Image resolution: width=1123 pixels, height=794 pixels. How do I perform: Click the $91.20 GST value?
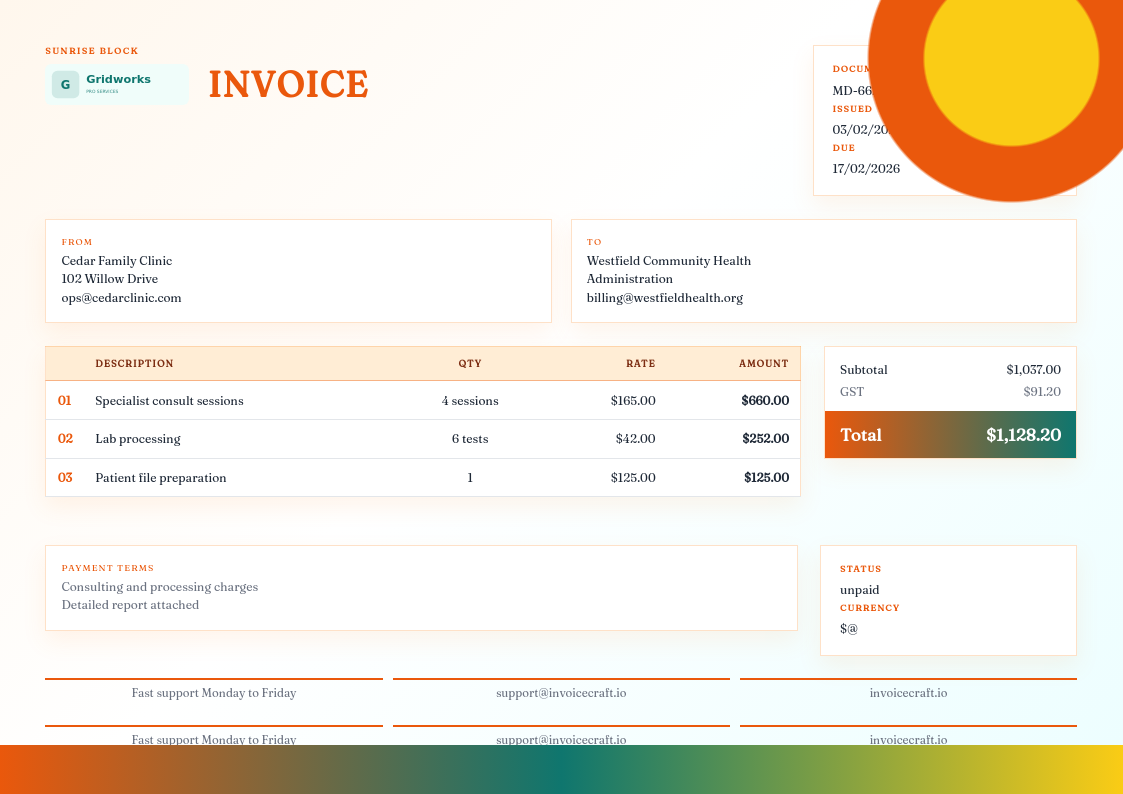point(1042,392)
